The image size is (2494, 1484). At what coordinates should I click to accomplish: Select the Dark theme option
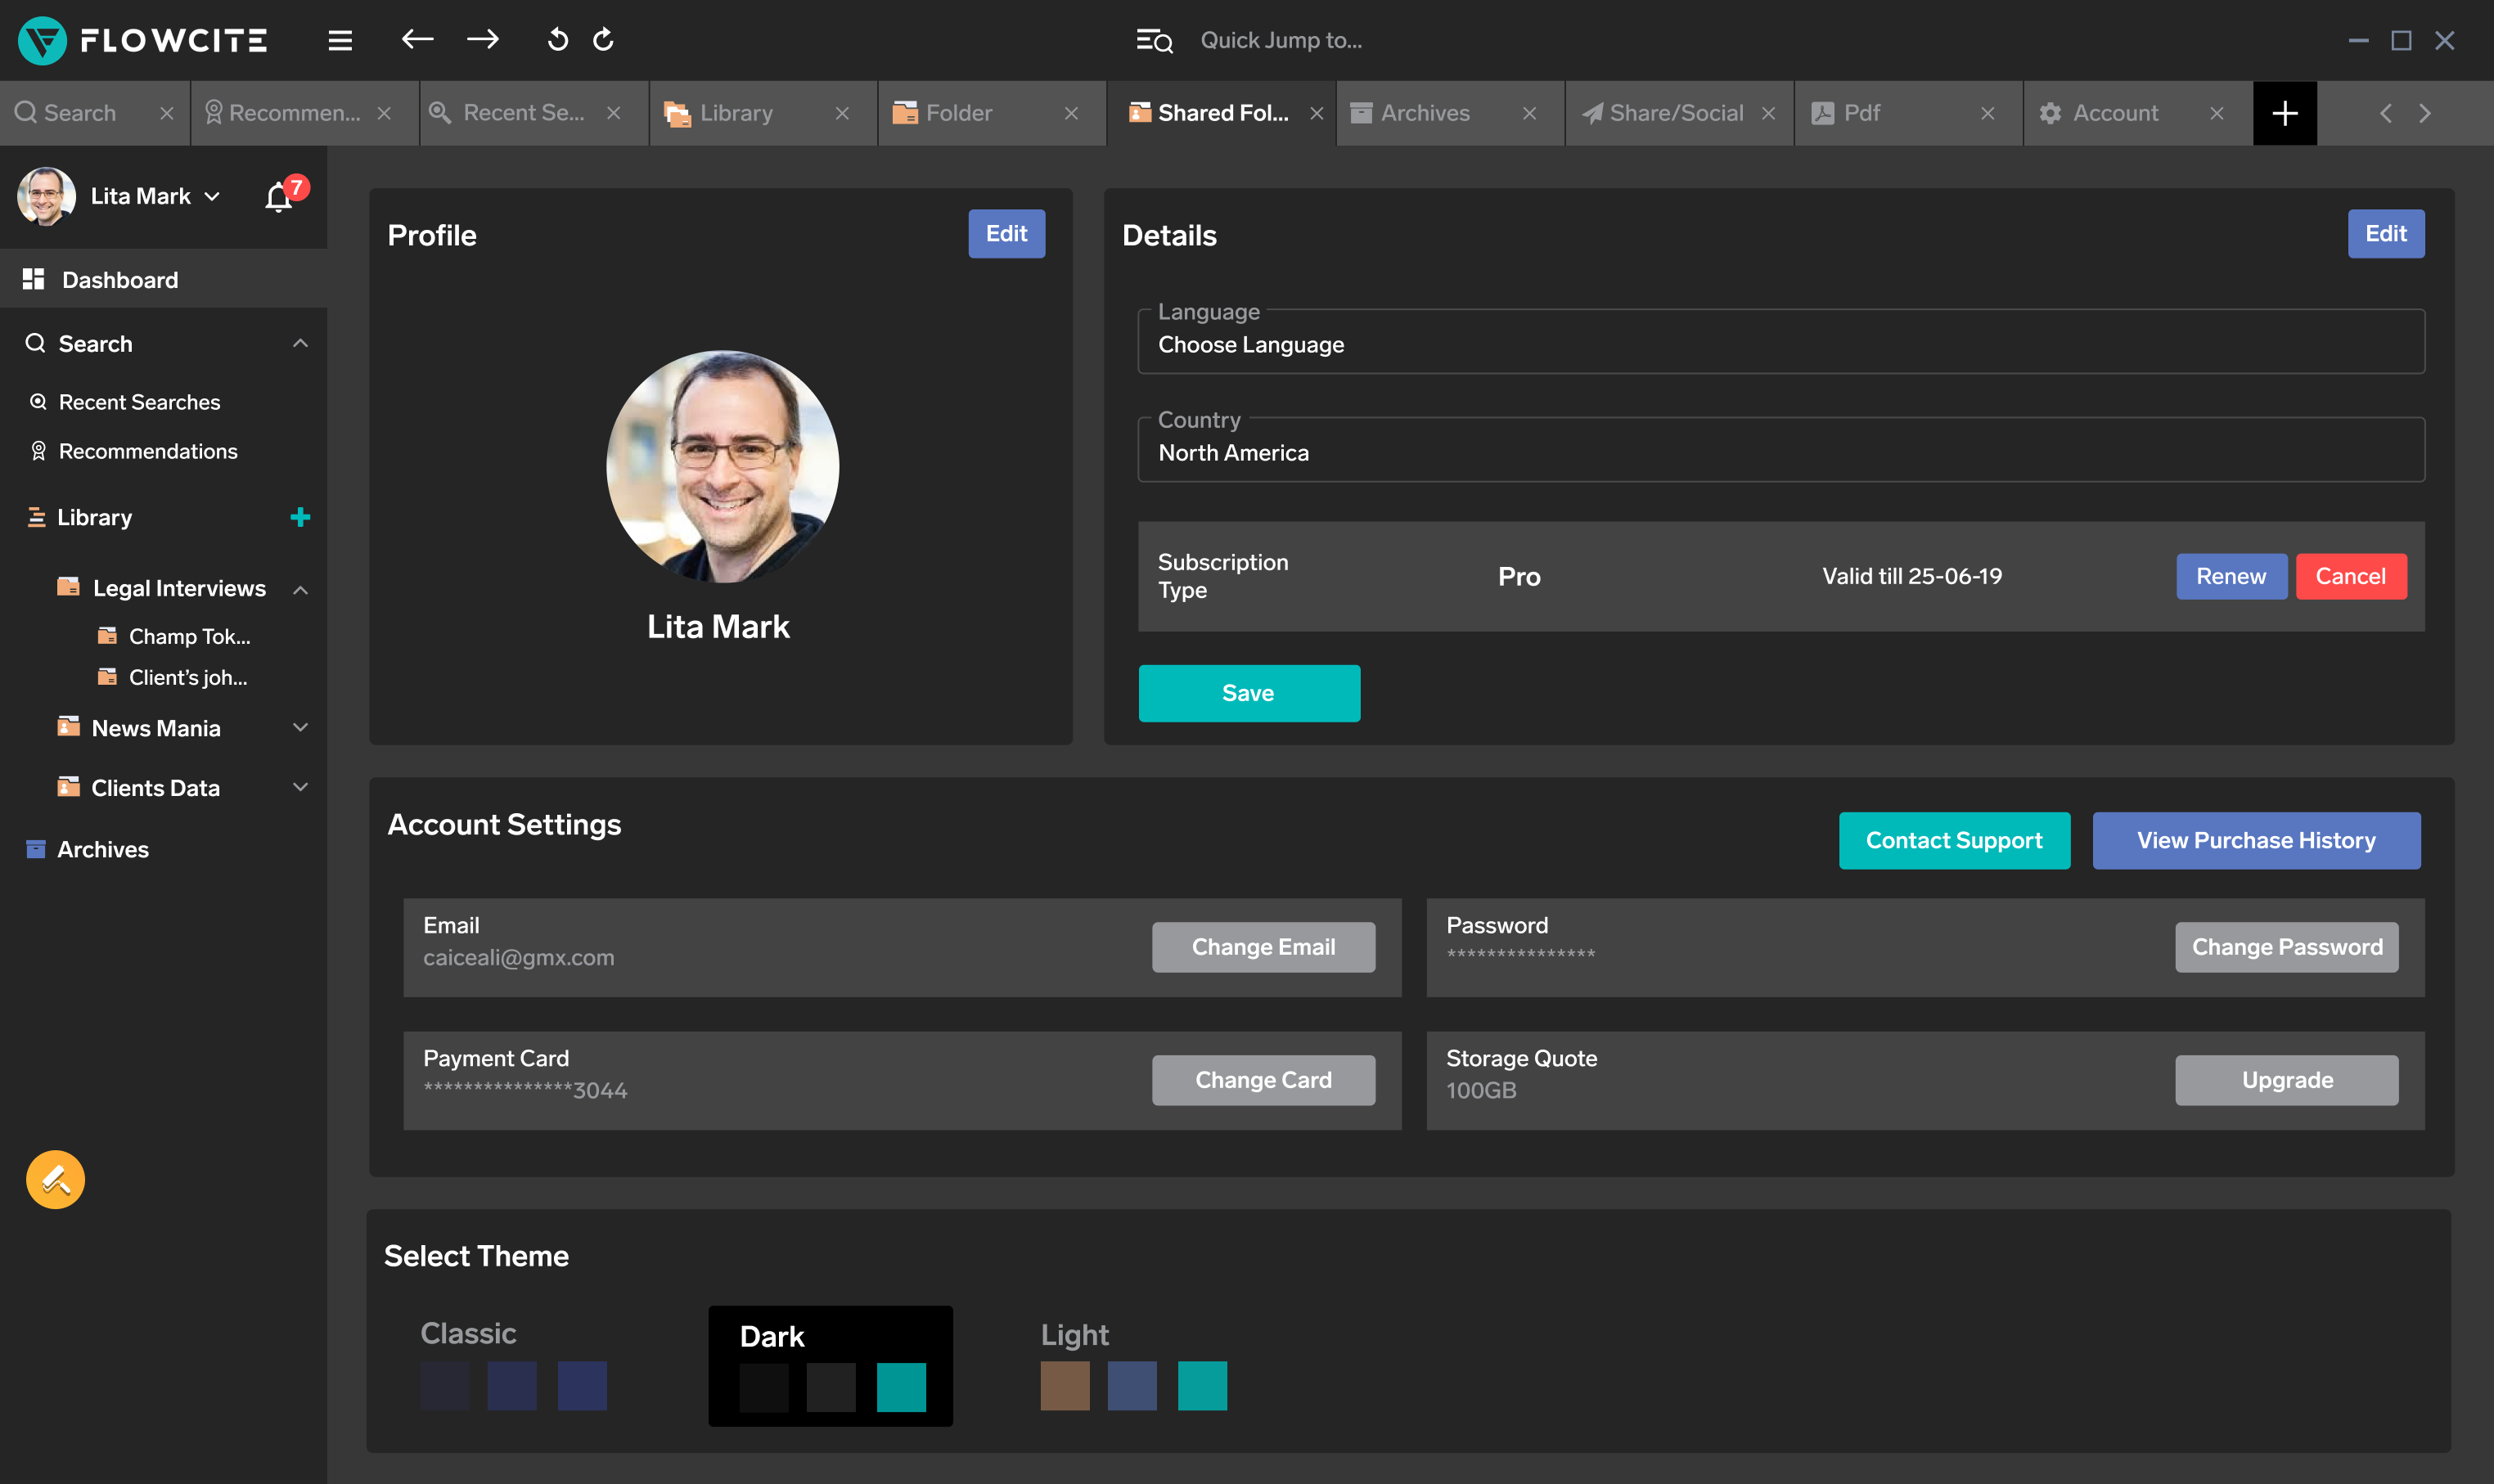click(x=830, y=1365)
